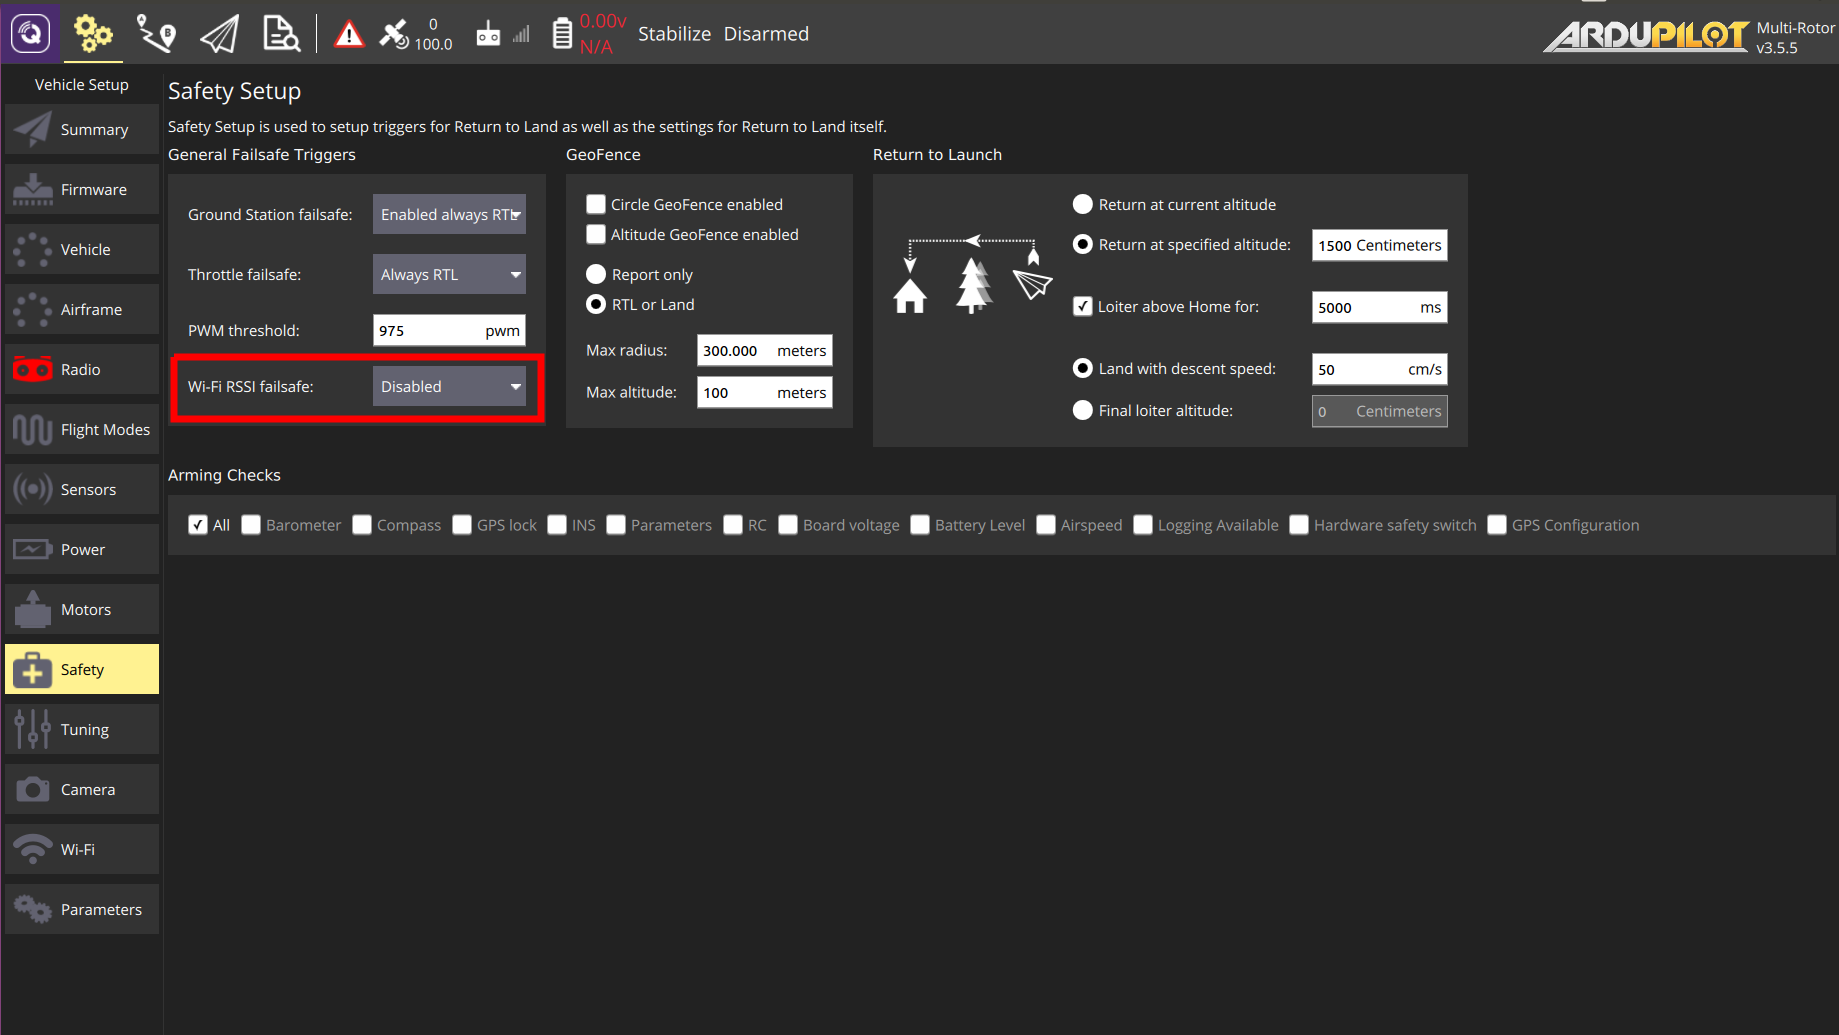Expand Wi-Fi RSSI failsafe dropdown
The image size is (1839, 1035).
(449, 386)
